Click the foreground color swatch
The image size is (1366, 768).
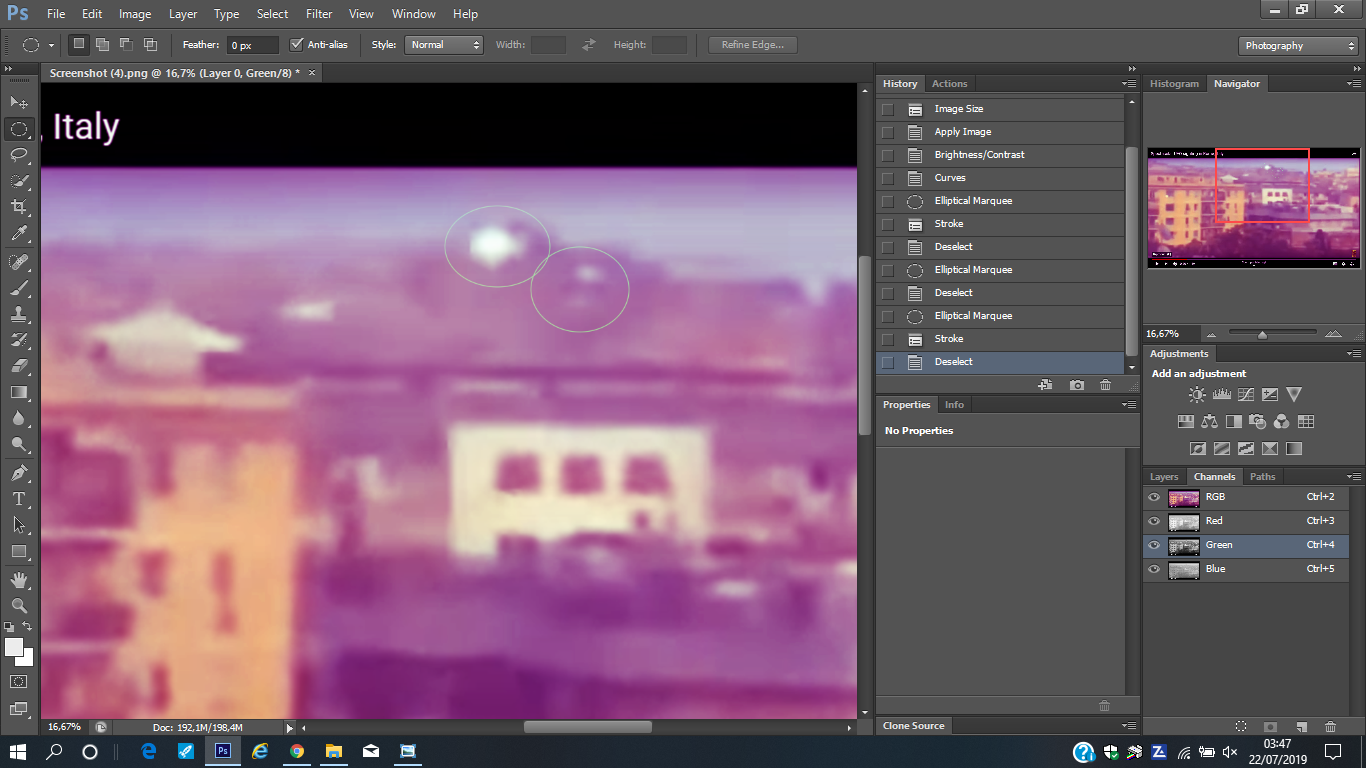coord(14,647)
